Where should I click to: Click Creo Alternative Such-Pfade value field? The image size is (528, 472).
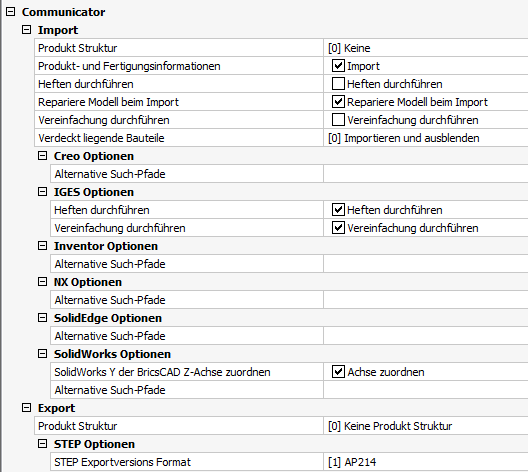point(426,174)
